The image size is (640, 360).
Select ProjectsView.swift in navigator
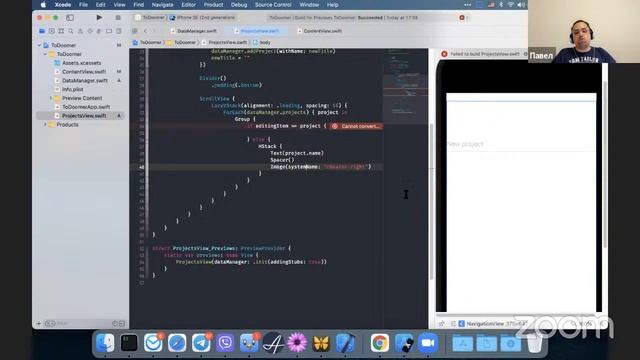pyautogui.click(x=81, y=116)
